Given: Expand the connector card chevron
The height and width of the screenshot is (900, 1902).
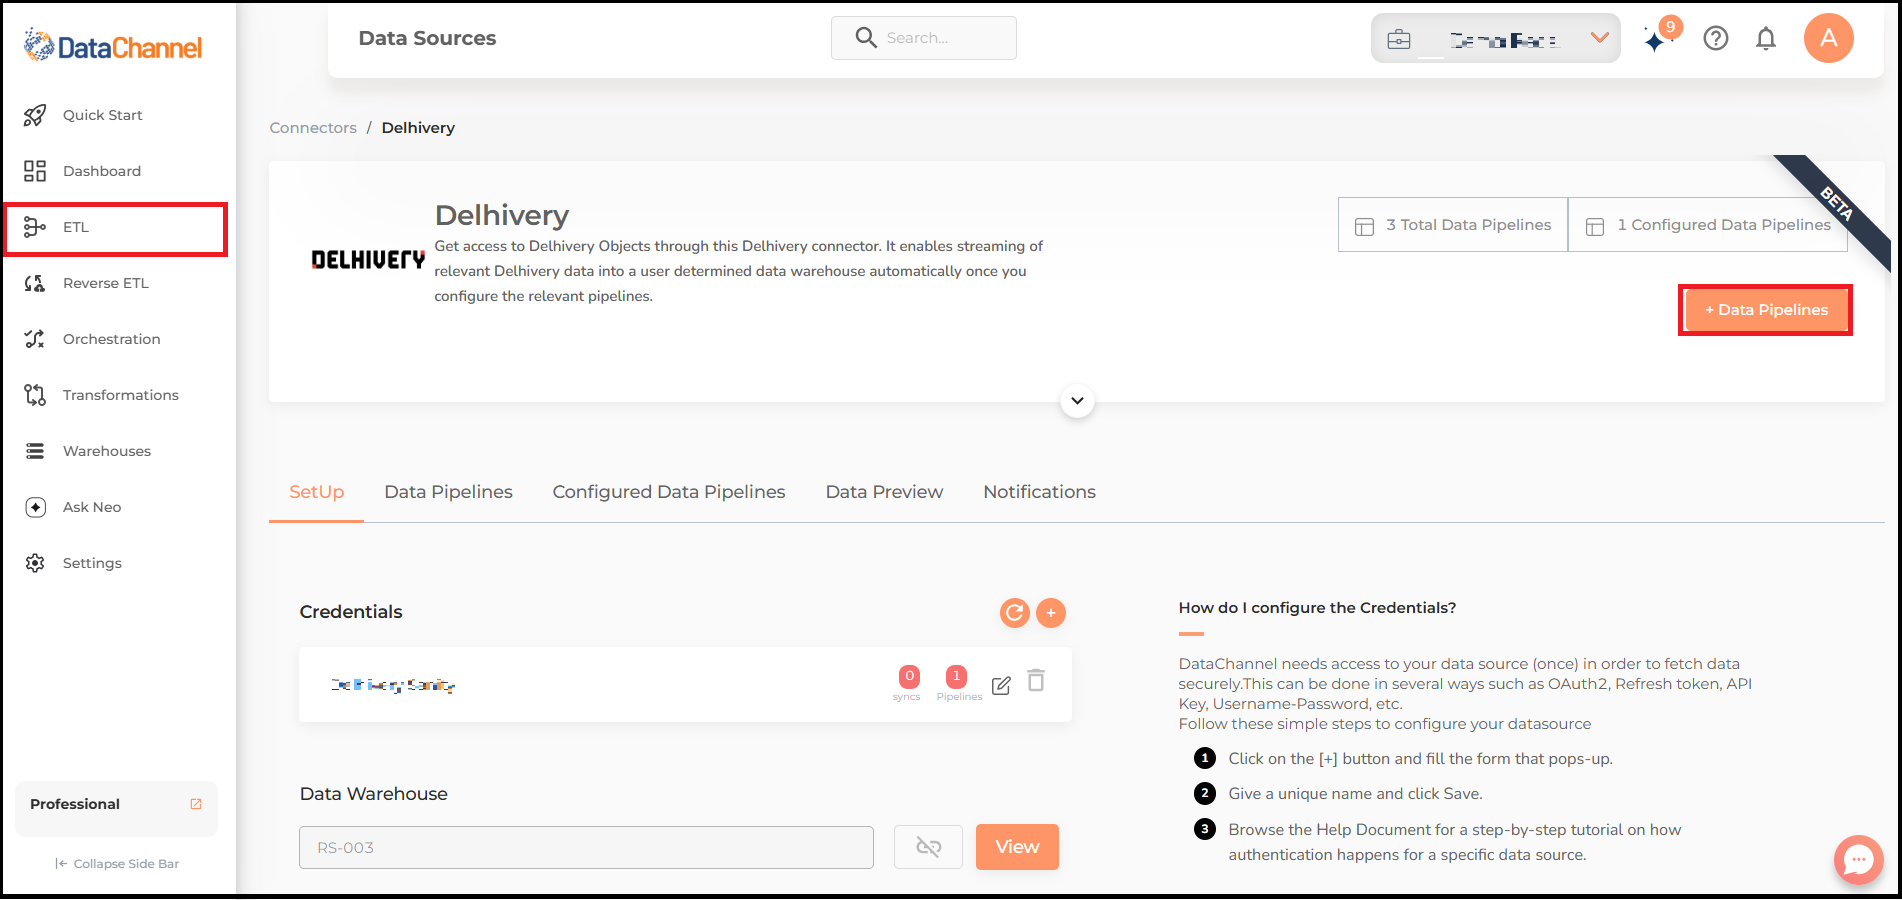Looking at the screenshot, I should pos(1077,401).
